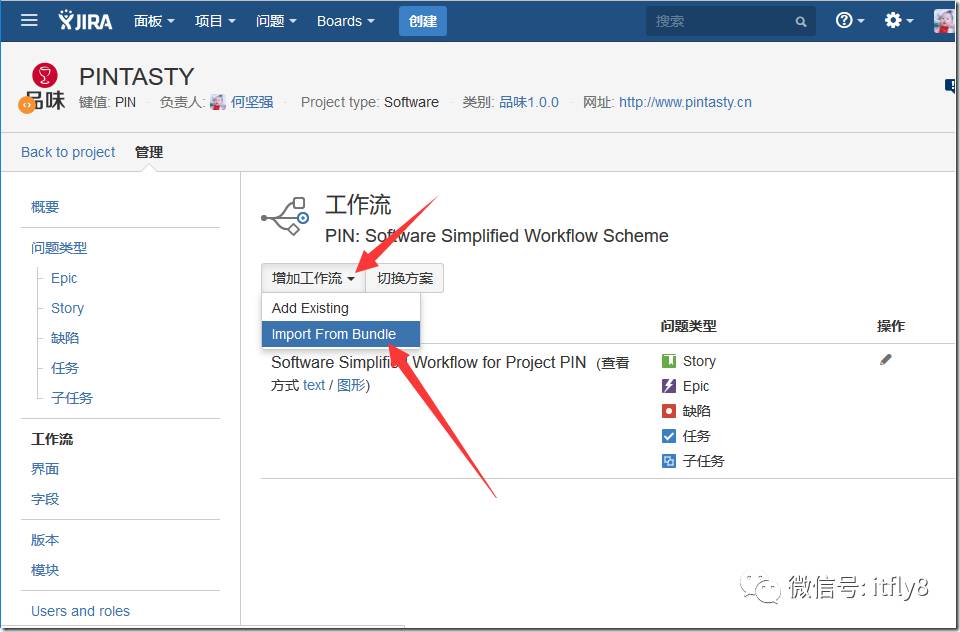Click the red 缺陷 issue type icon

669,411
